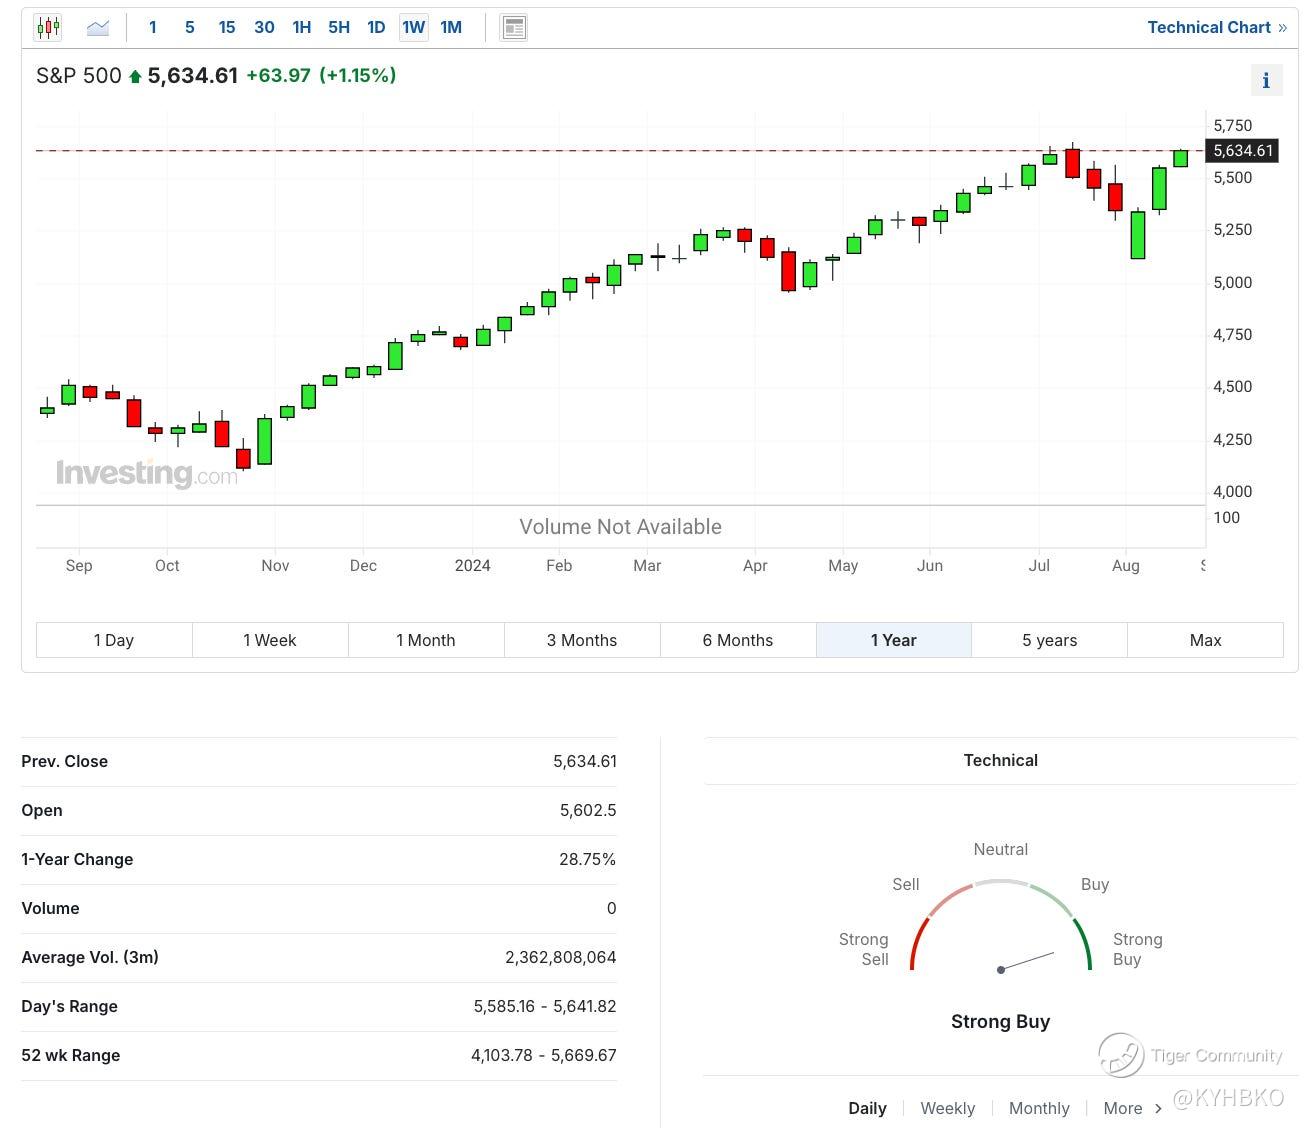Switch to candlestick chart type

coord(48,27)
